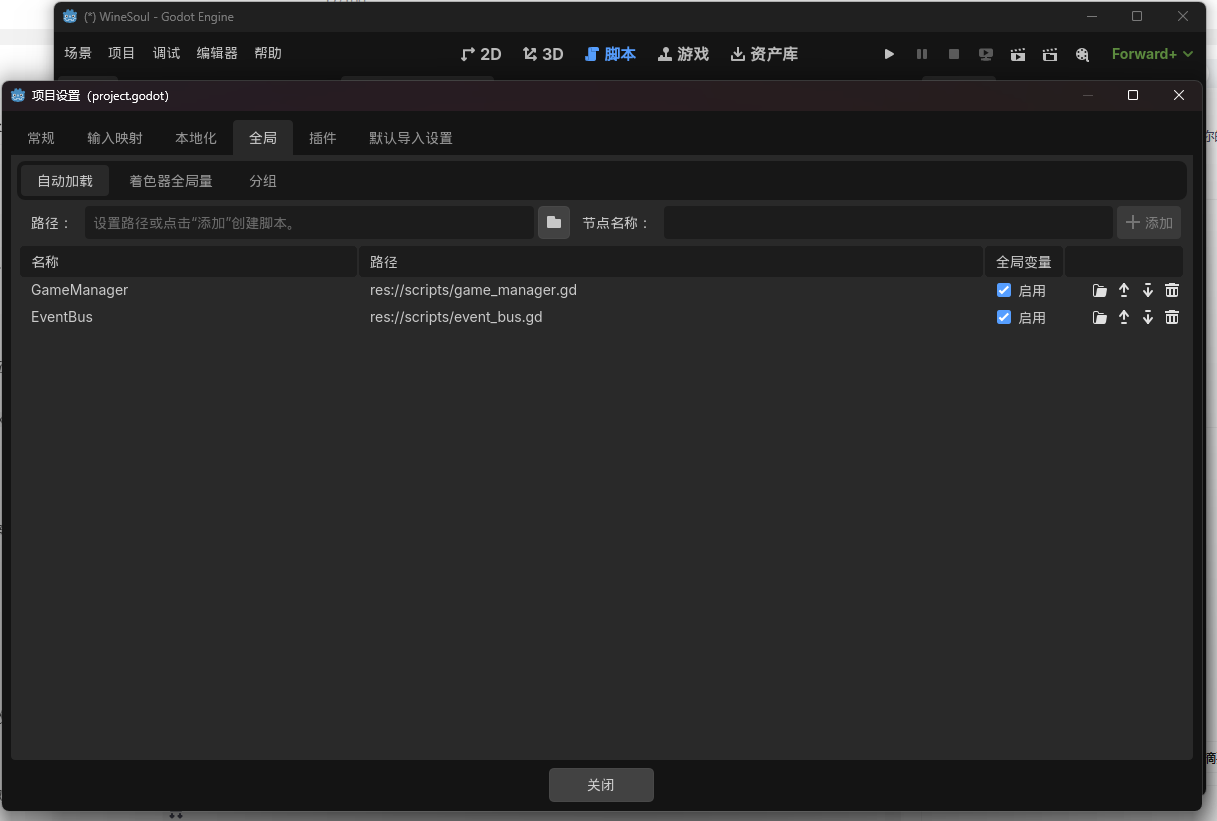1217x821 pixels.
Task: Open the 输入映射 tab
Action: pos(115,138)
